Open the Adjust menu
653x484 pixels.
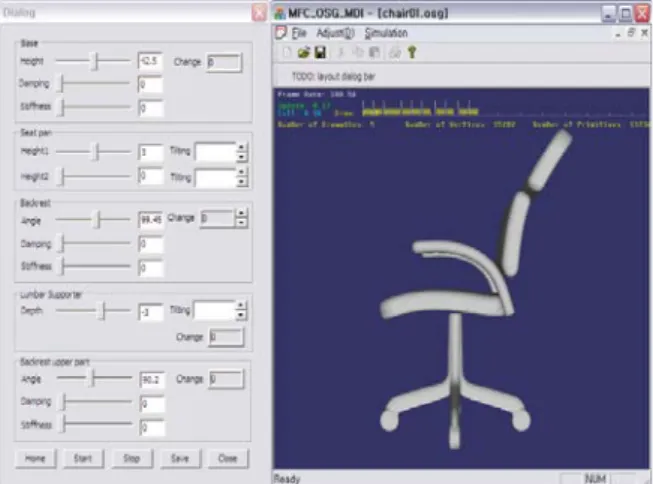[335, 33]
